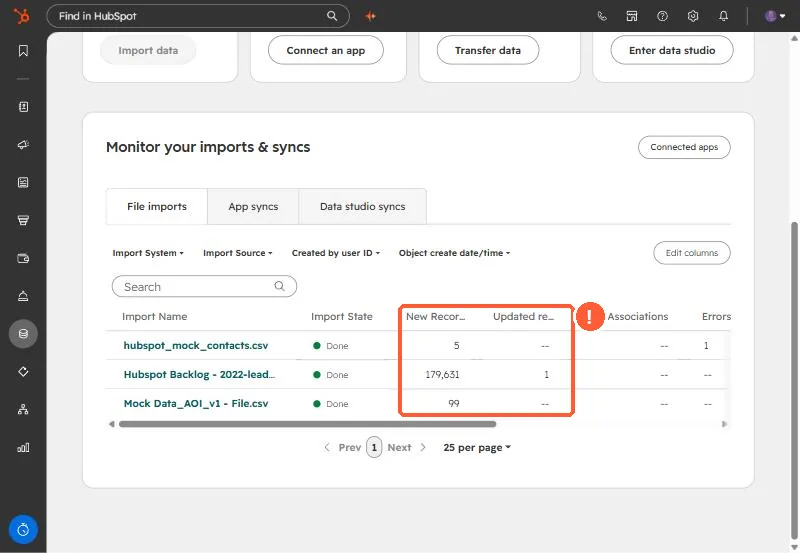Click the Import State column header

(x=342, y=316)
